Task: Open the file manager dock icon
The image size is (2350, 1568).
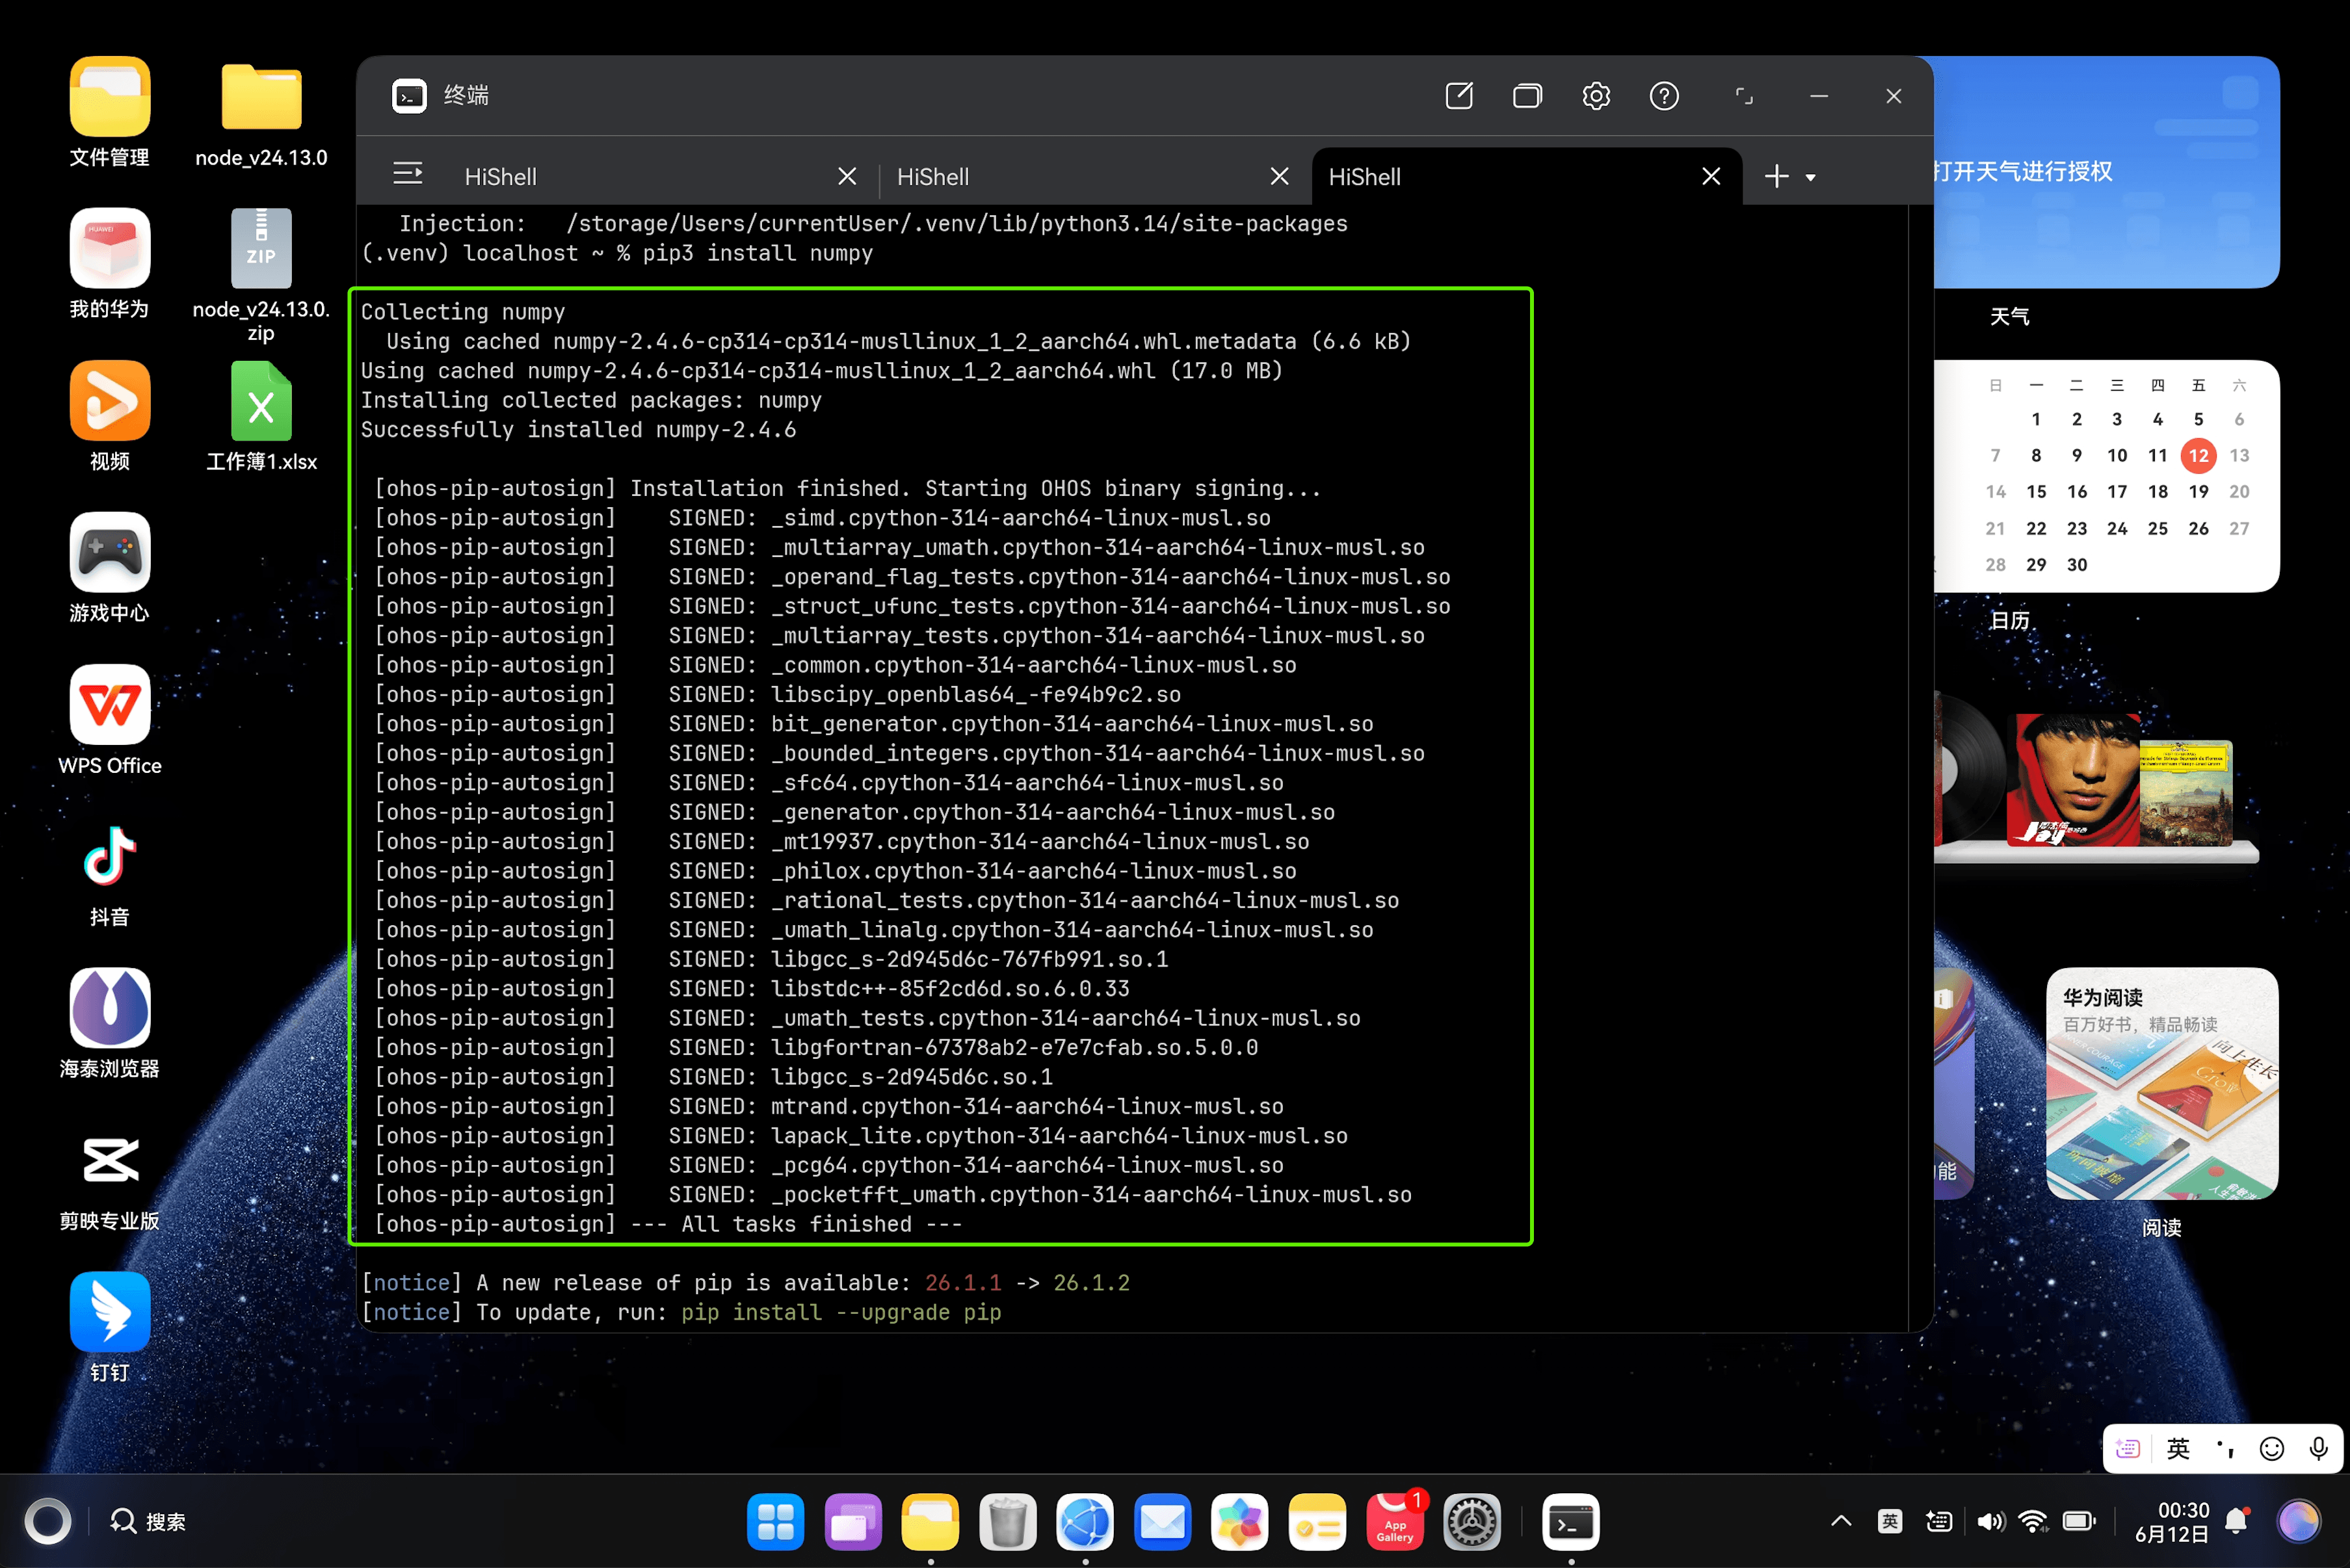Action: click(x=930, y=1521)
